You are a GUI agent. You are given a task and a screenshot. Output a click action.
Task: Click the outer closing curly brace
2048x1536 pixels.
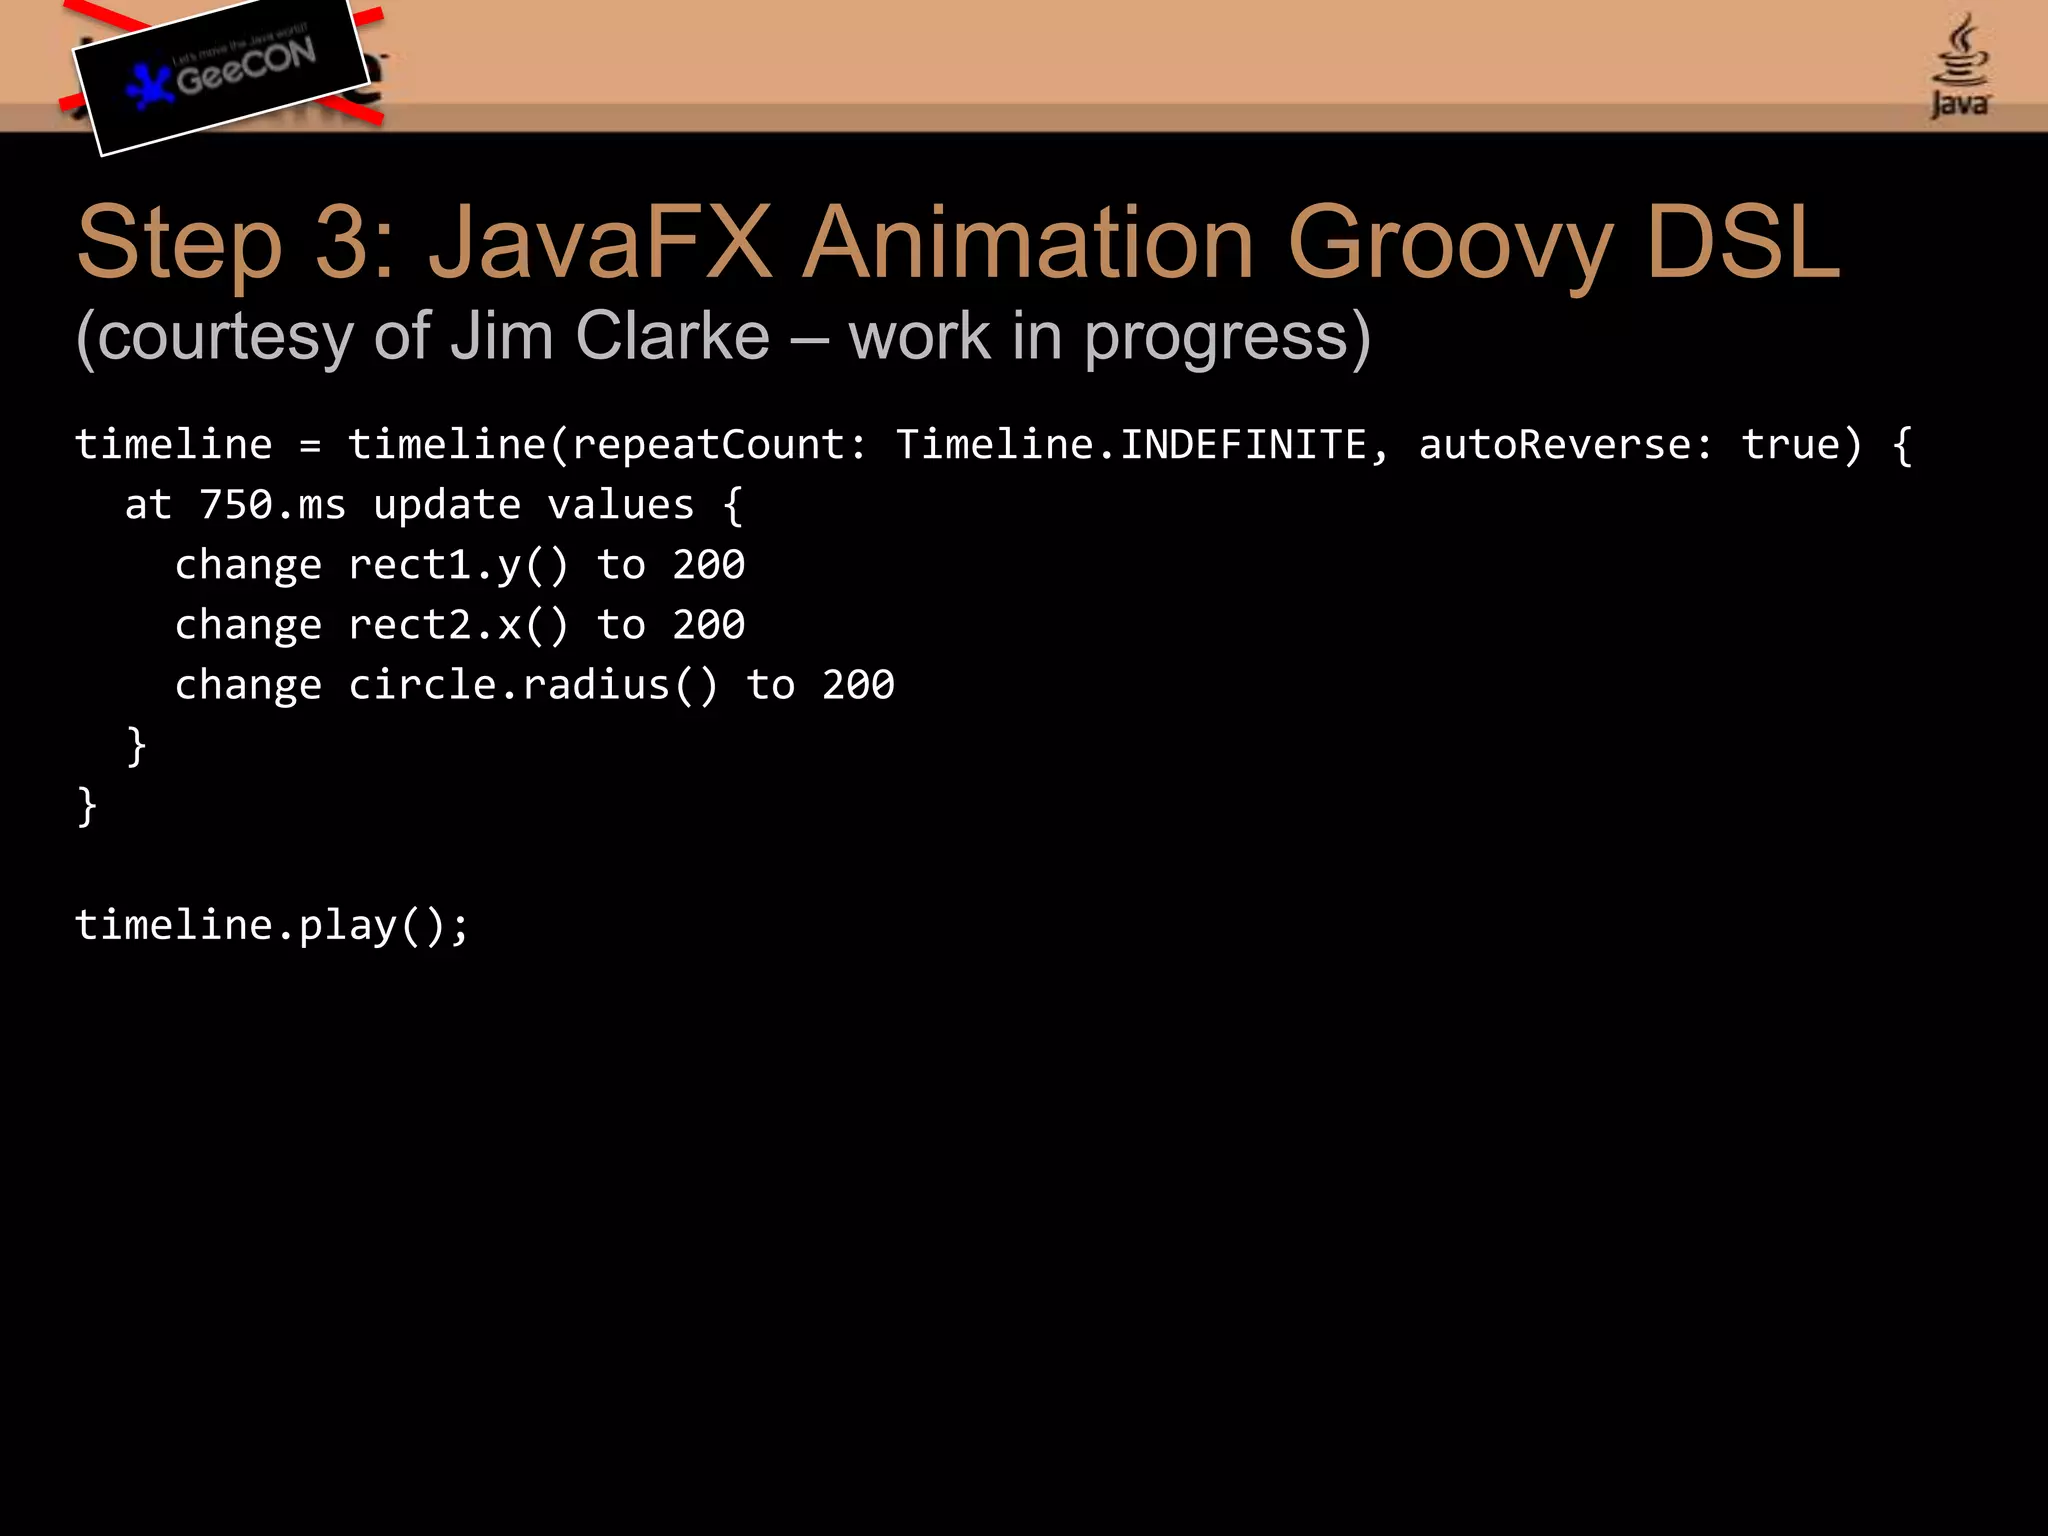pyautogui.click(x=87, y=806)
